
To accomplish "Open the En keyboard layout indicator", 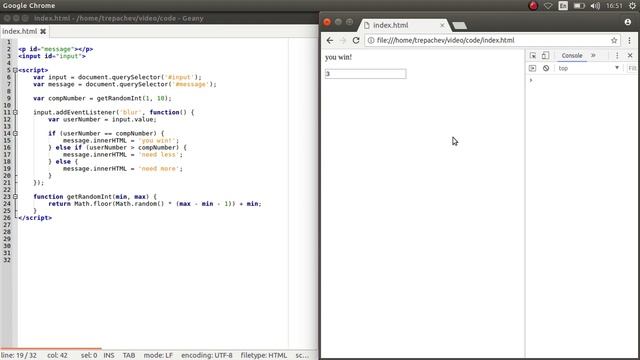I will pyautogui.click(x=563, y=6).
